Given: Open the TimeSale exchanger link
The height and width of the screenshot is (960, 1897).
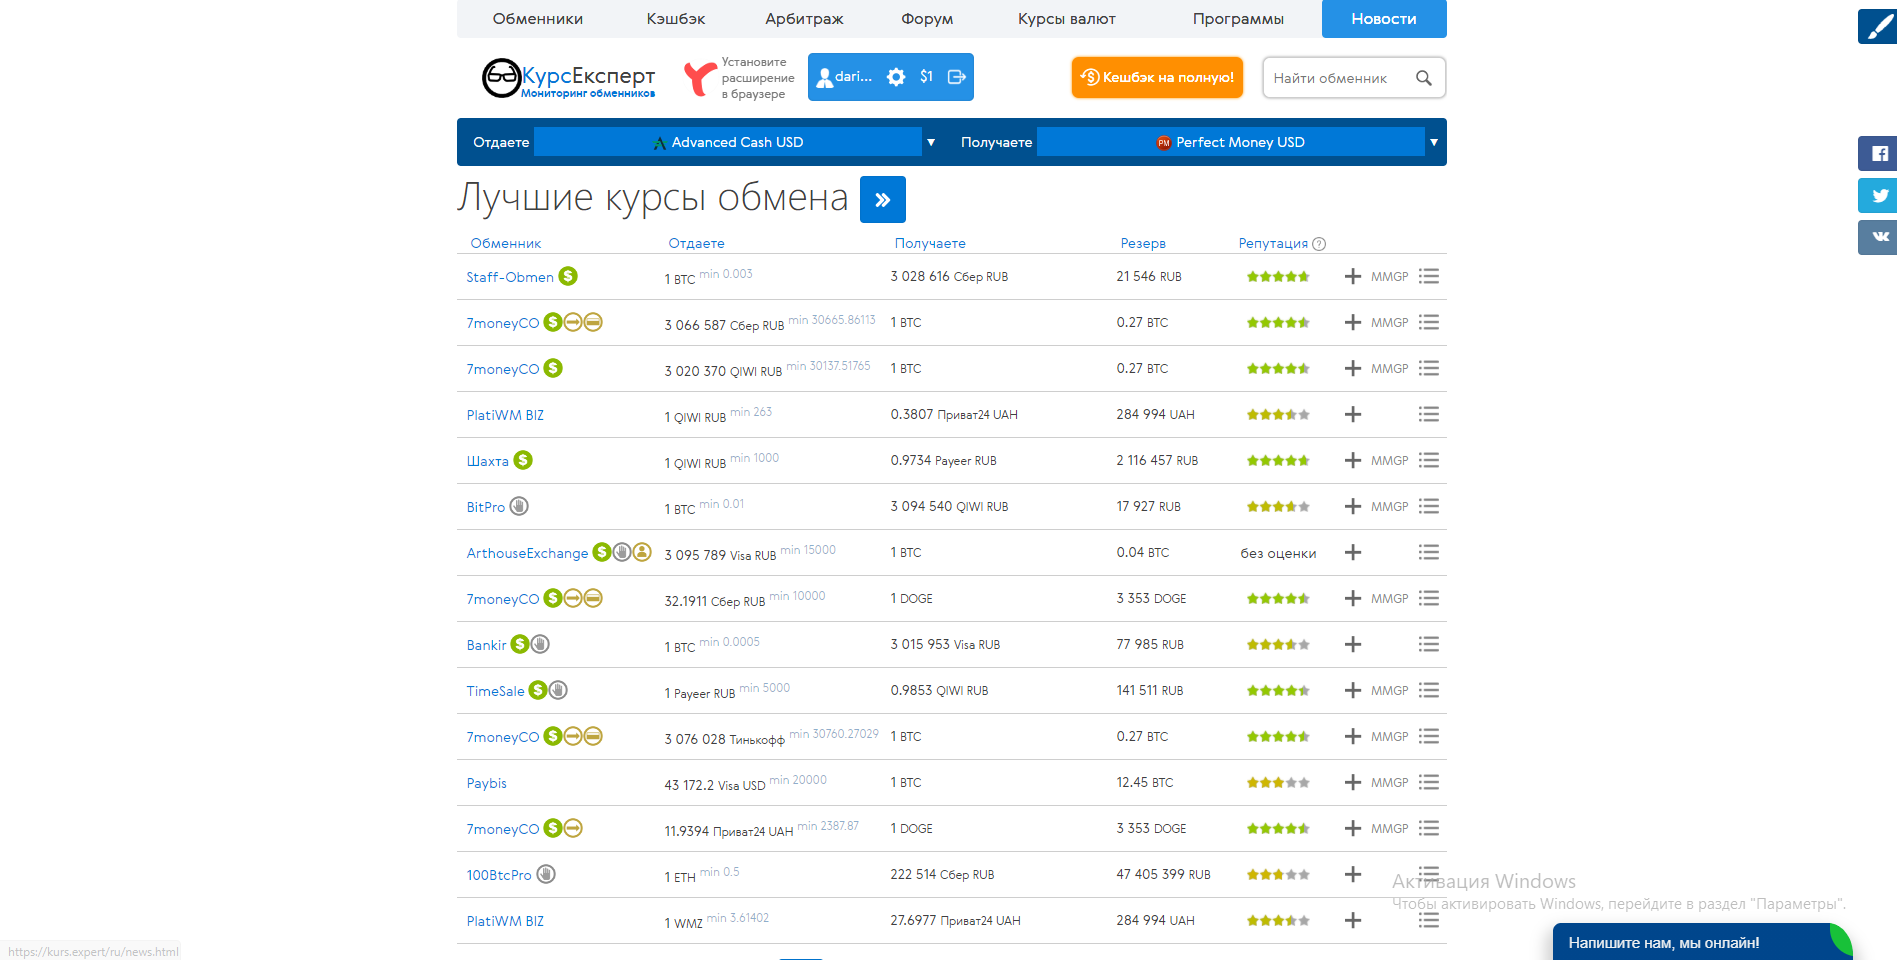Looking at the screenshot, I should tap(495, 691).
